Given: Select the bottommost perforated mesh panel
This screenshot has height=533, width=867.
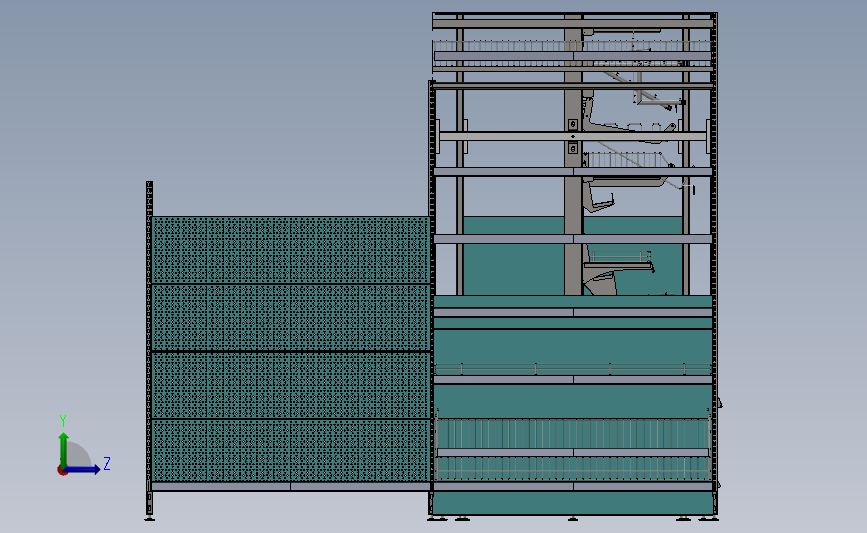Looking at the screenshot, I should click(291, 451).
